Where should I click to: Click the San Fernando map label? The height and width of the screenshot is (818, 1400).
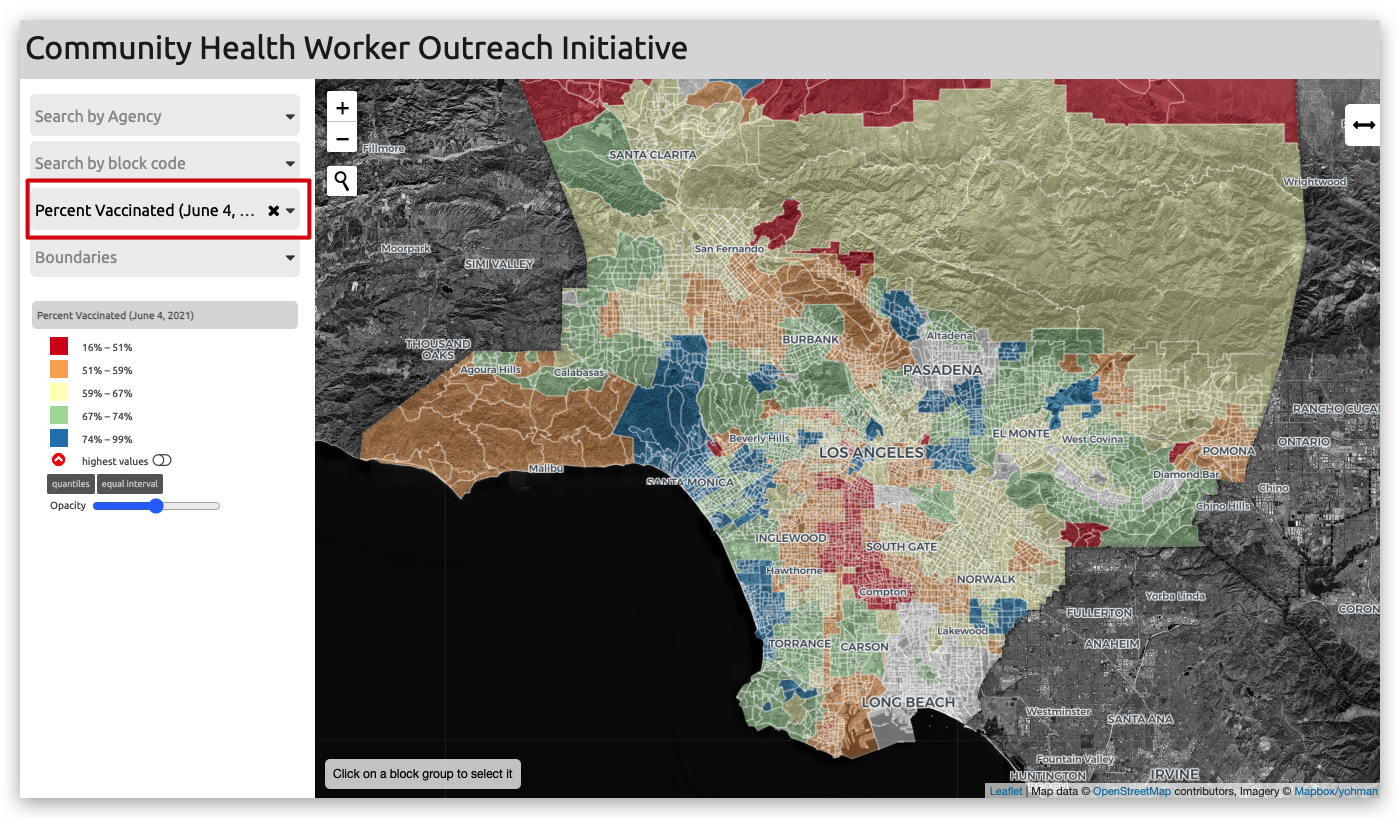pyautogui.click(x=729, y=248)
